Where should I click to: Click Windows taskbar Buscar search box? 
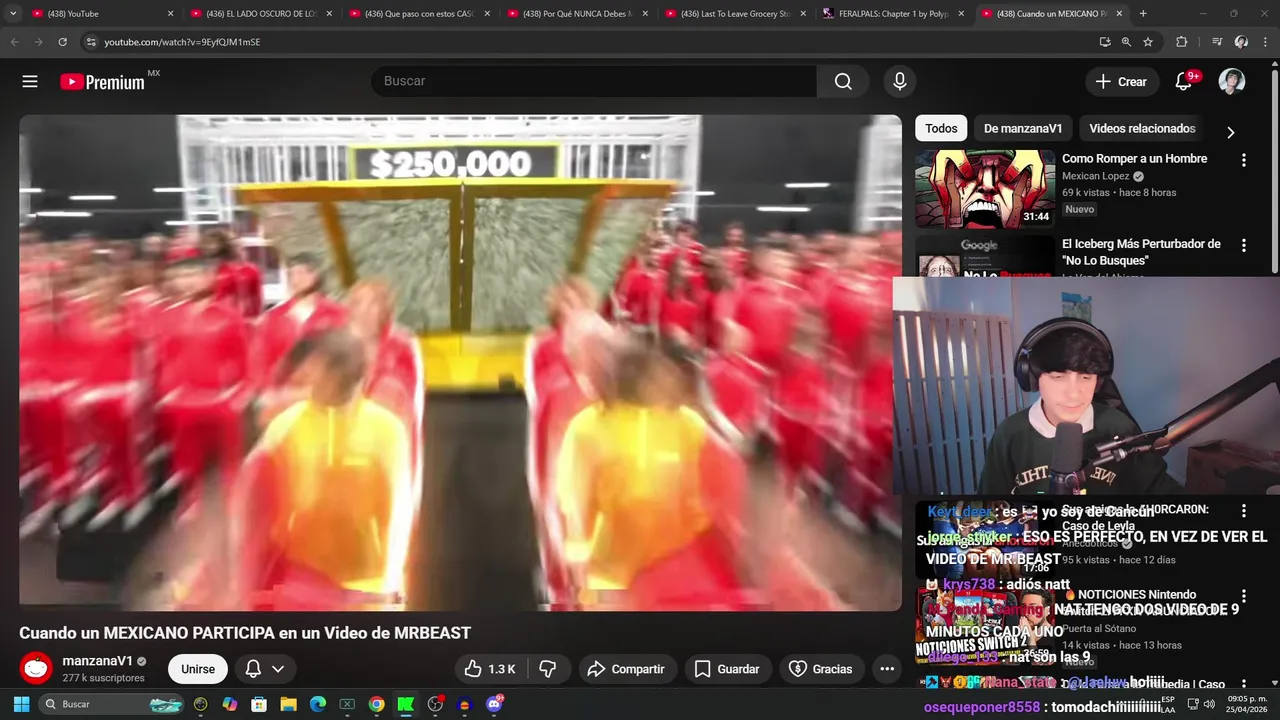[x=112, y=704]
